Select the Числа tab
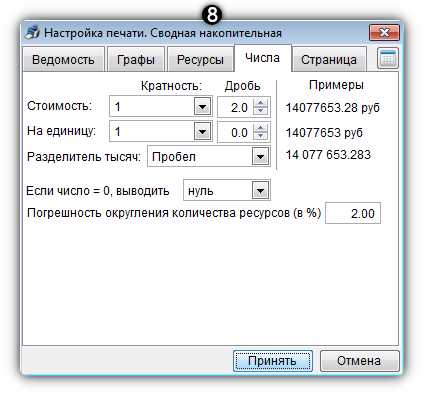Viewport: 424px width, 396px height. click(263, 58)
